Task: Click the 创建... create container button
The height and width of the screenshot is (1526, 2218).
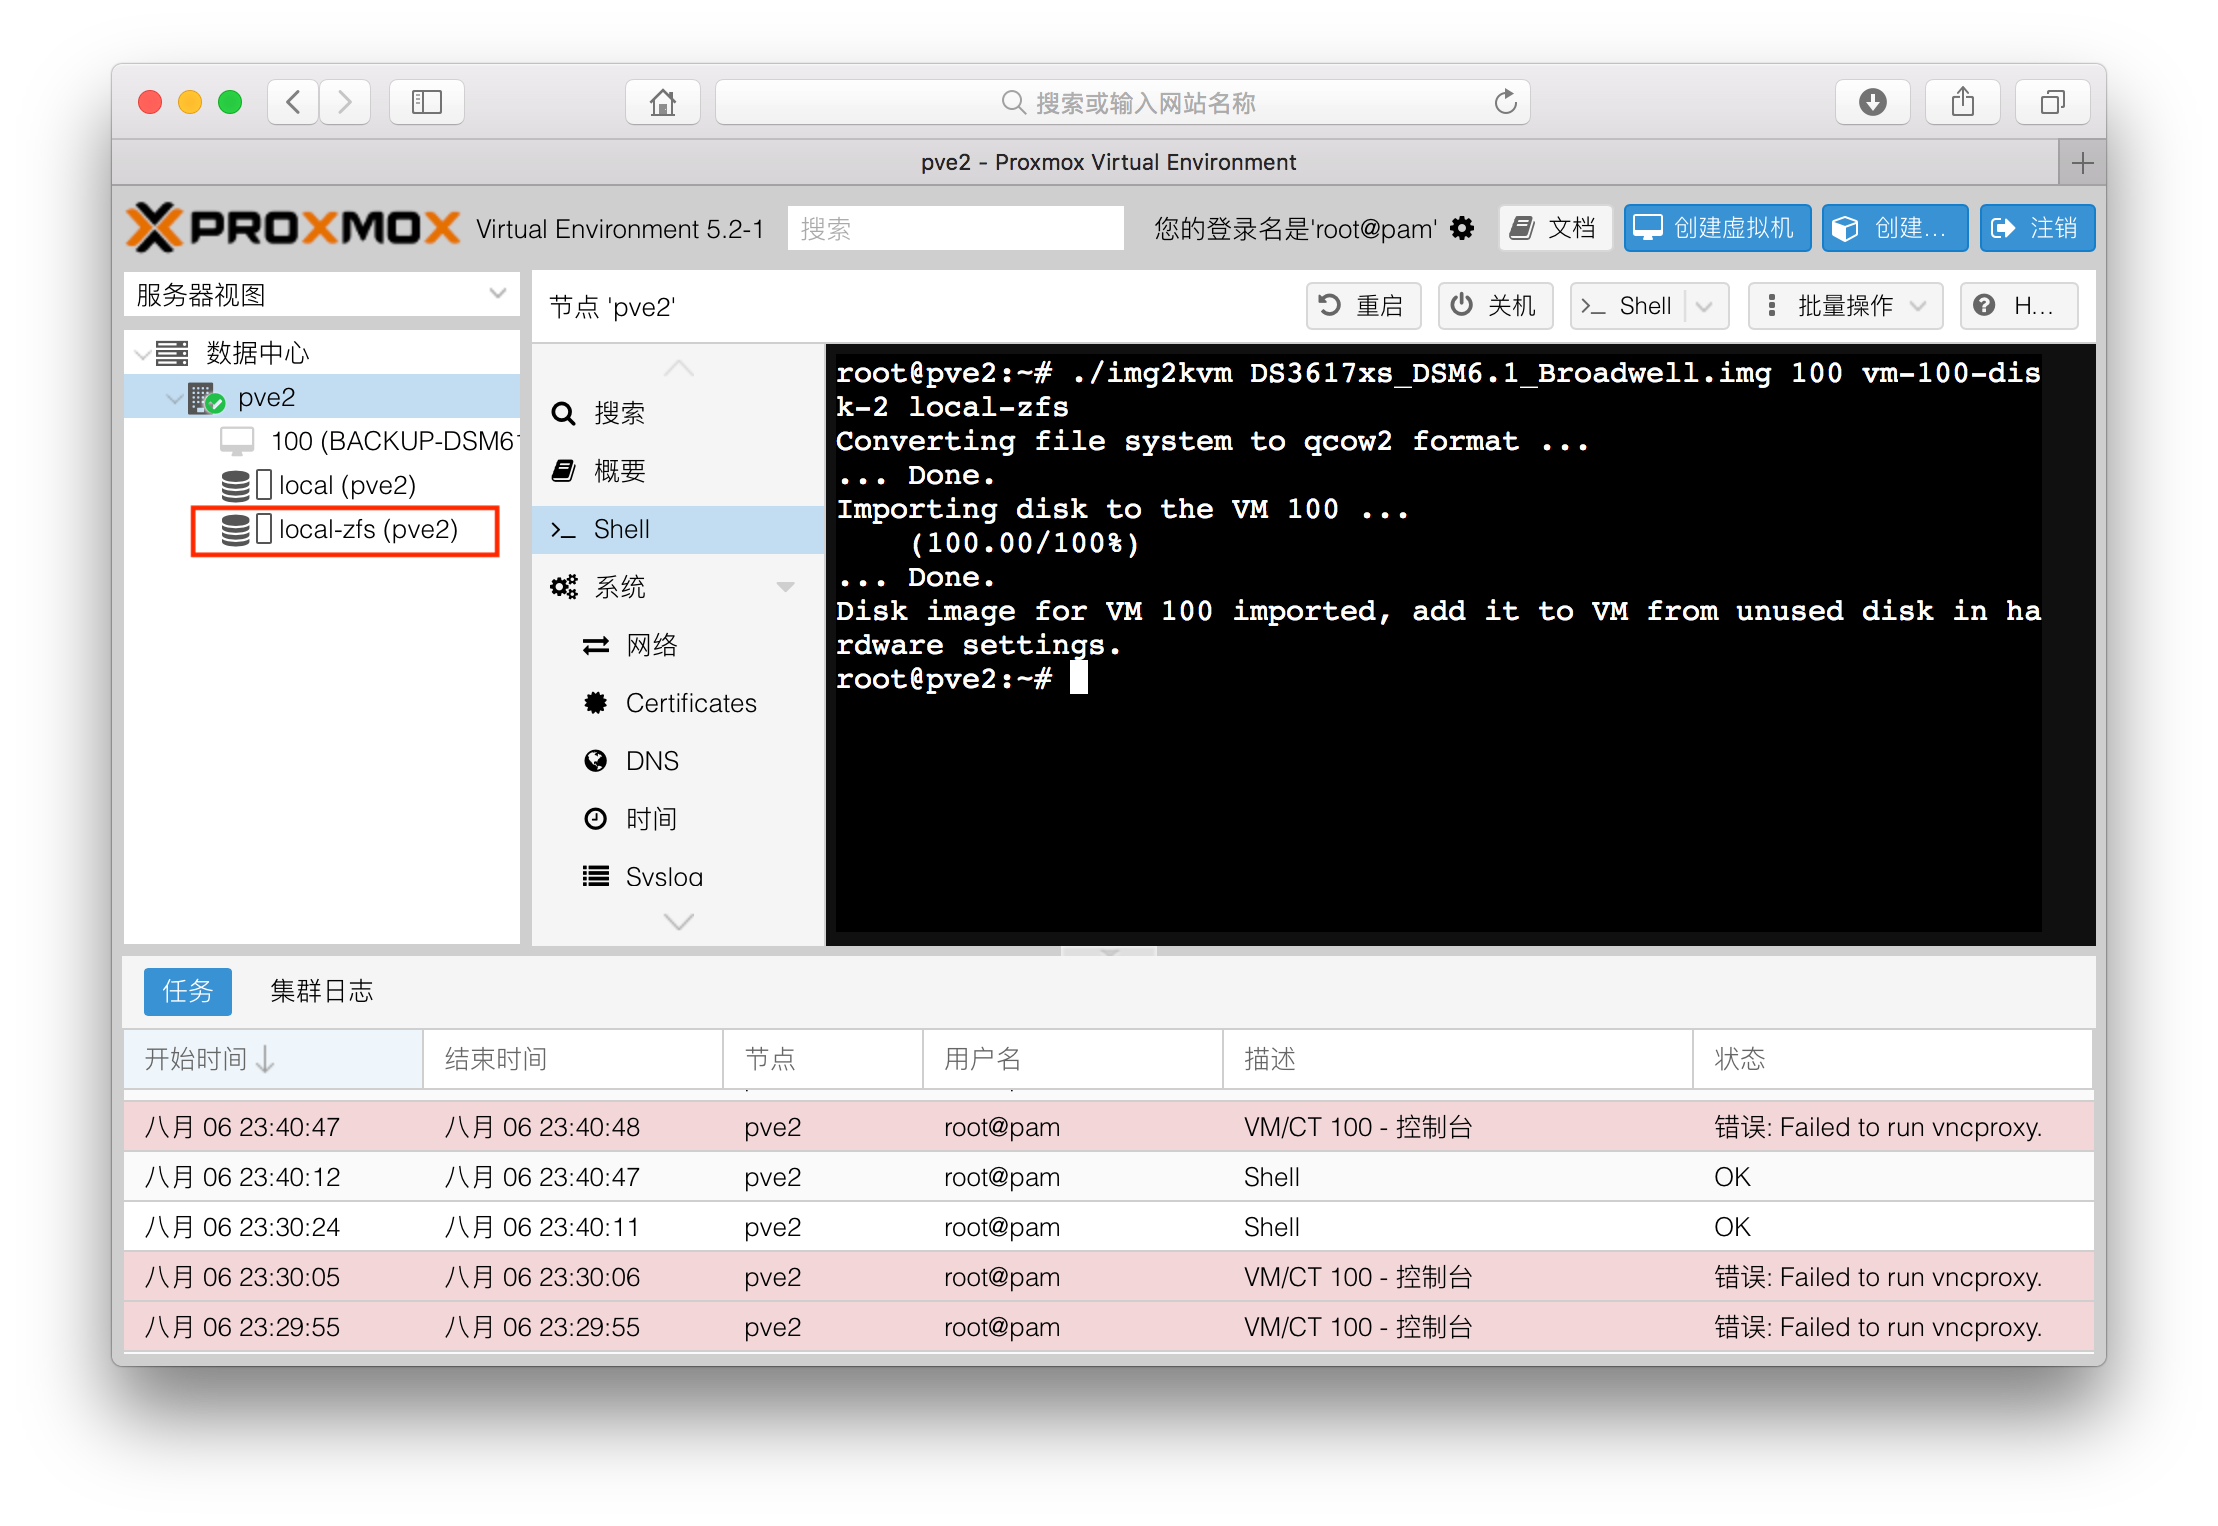Action: tap(1895, 228)
